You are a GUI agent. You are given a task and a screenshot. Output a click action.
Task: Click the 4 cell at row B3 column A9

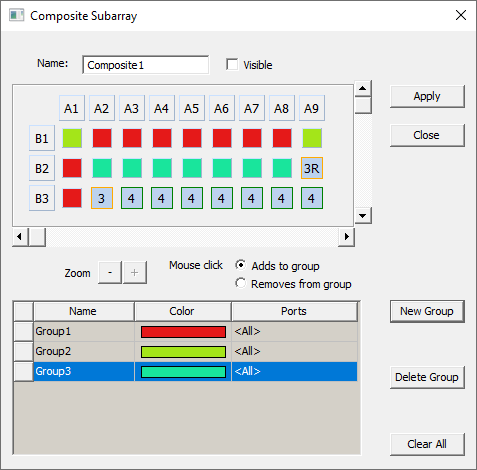(x=312, y=198)
